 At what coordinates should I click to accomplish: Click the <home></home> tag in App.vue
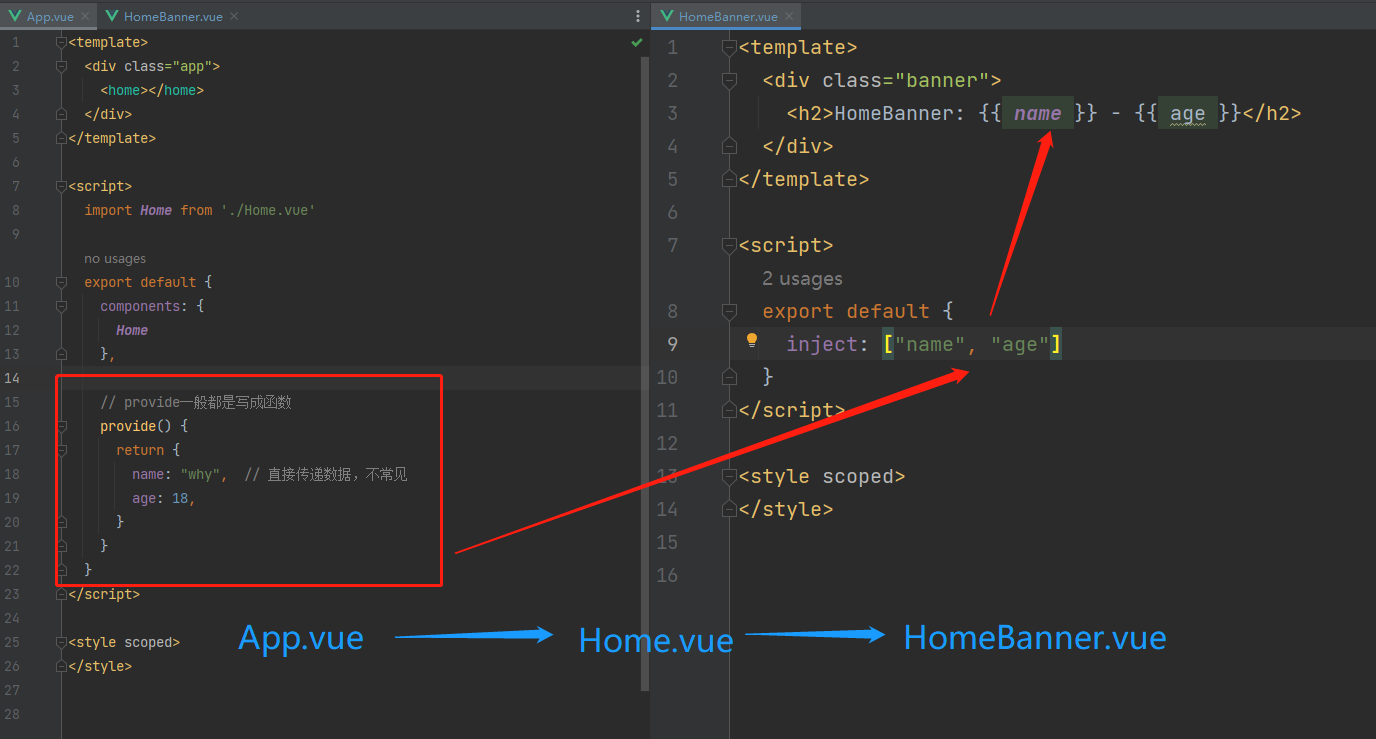pos(152,90)
